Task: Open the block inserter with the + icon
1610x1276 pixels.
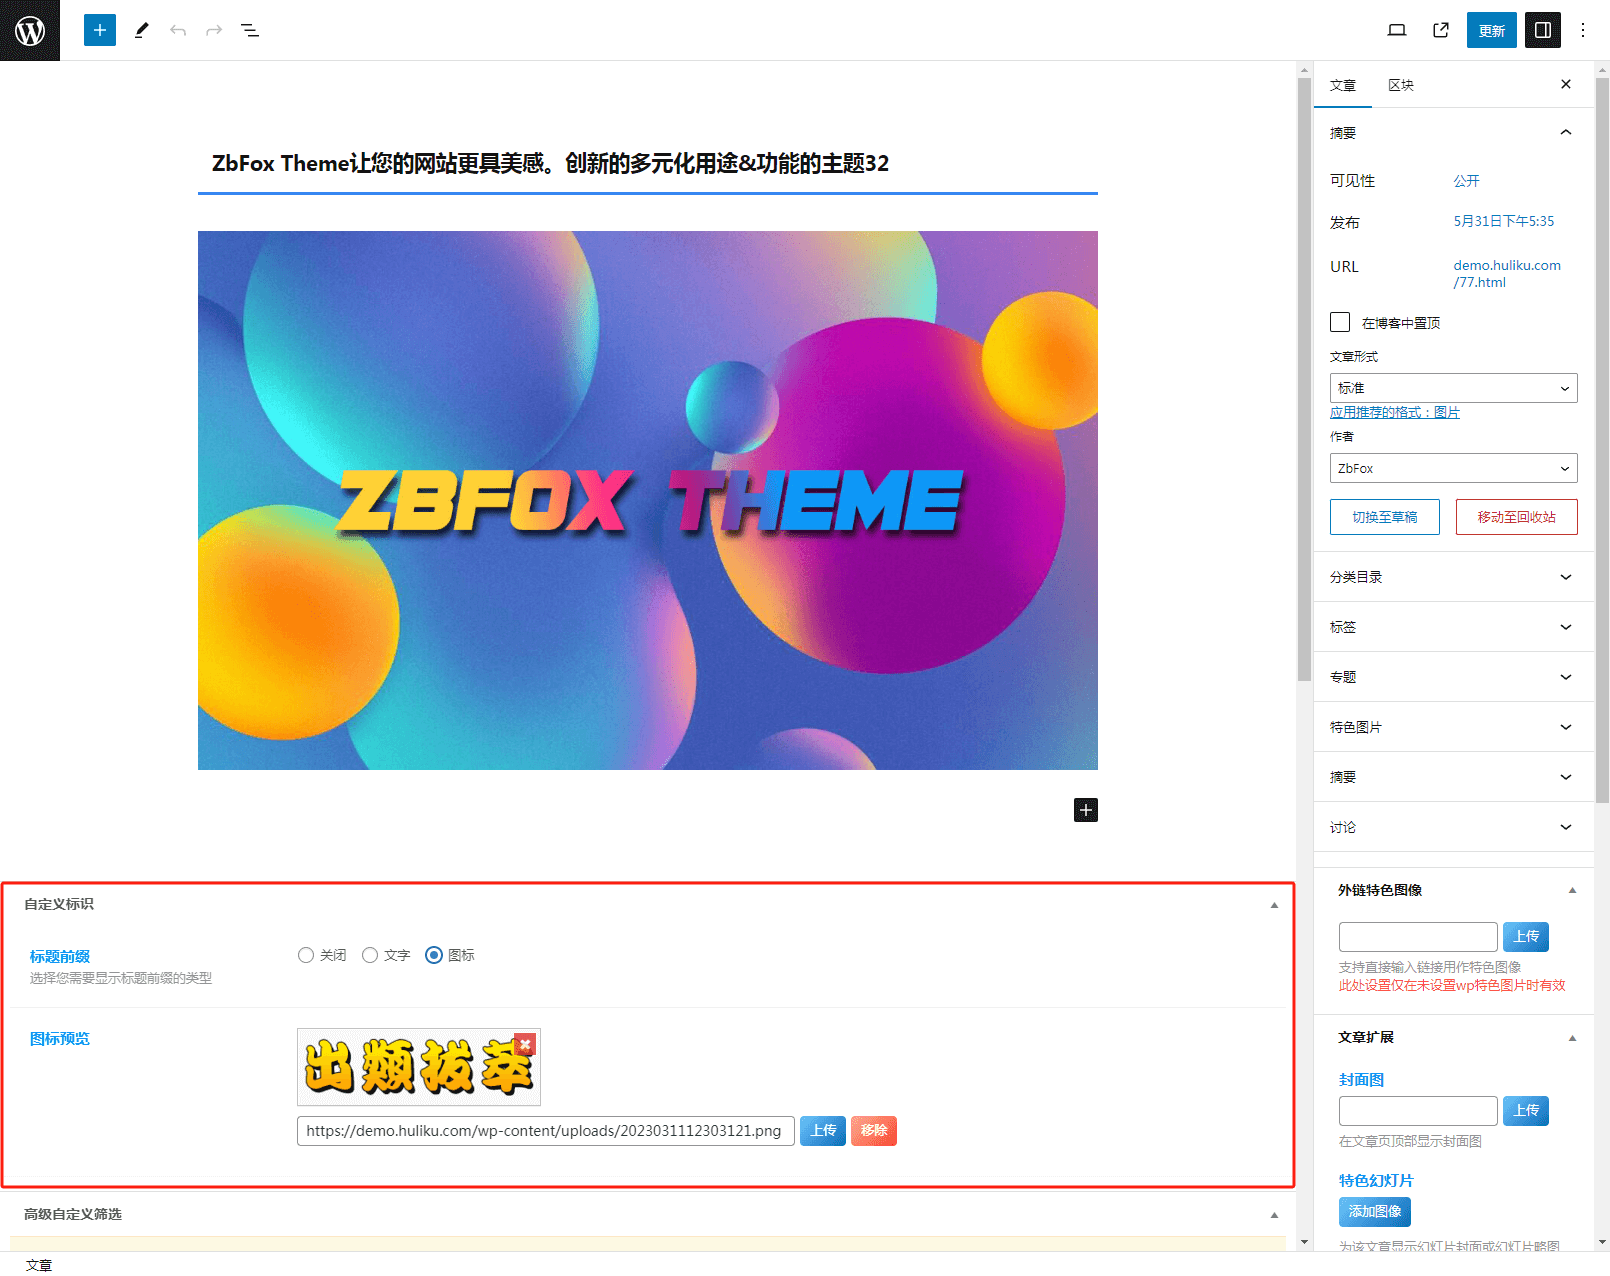Action: click(x=99, y=30)
